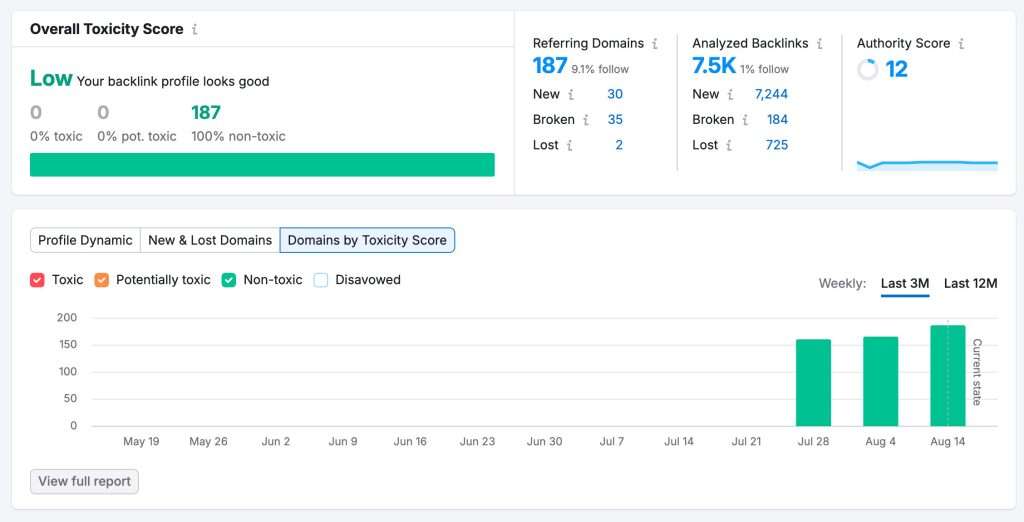Uncheck the Non-toxic legend checkbox
This screenshot has height=522, width=1024.
(x=229, y=280)
